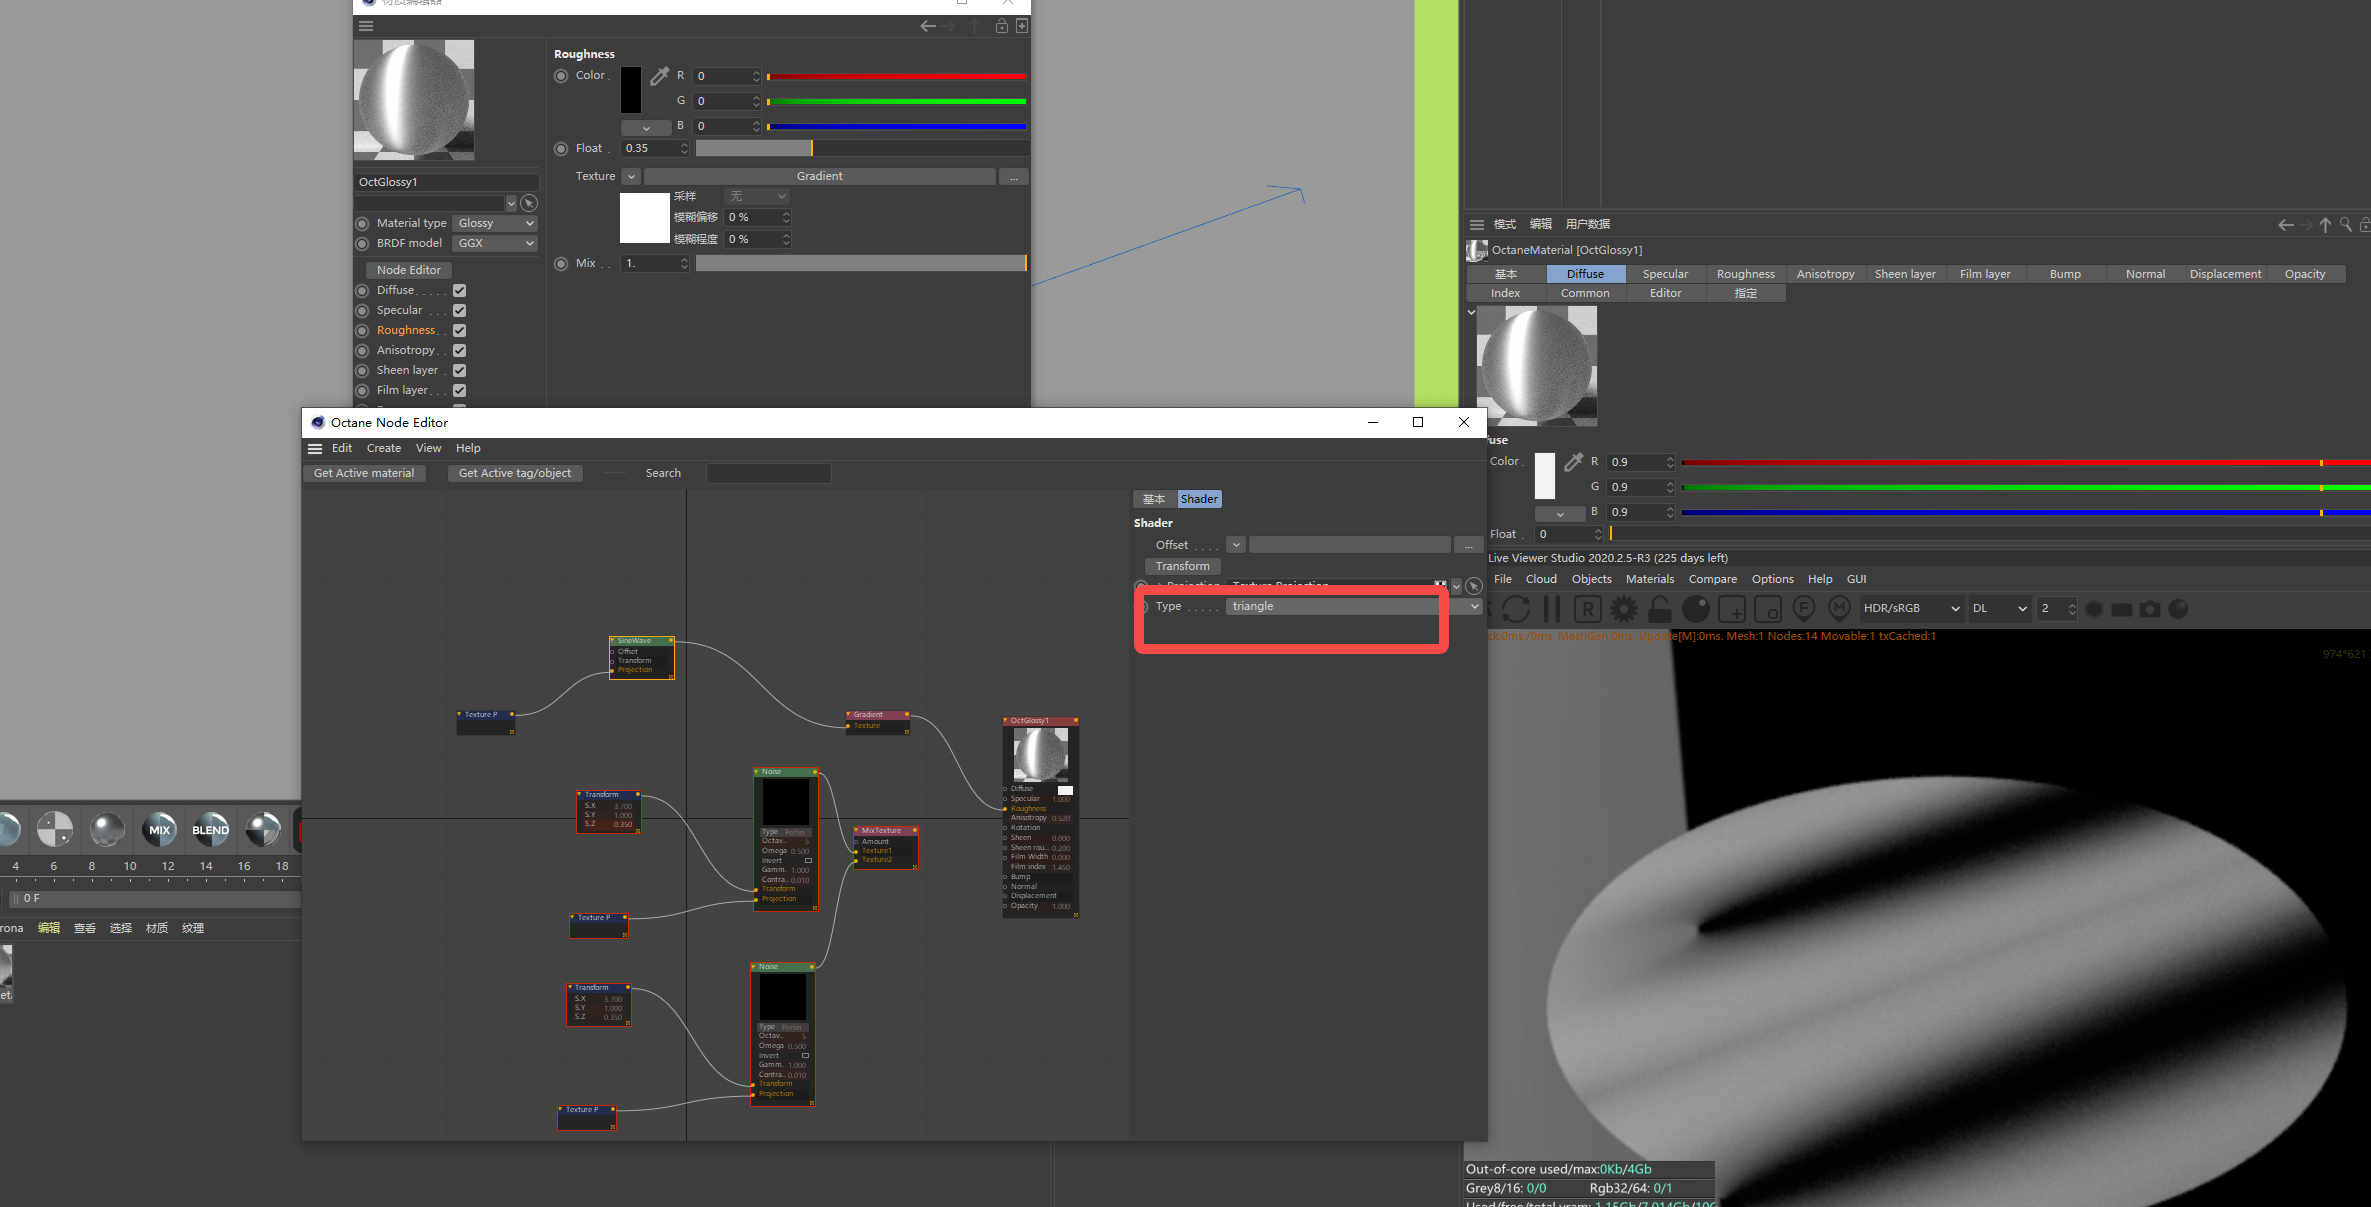Disable the Specular channel checkbox
2371x1207 pixels.
pyautogui.click(x=459, y=310)
